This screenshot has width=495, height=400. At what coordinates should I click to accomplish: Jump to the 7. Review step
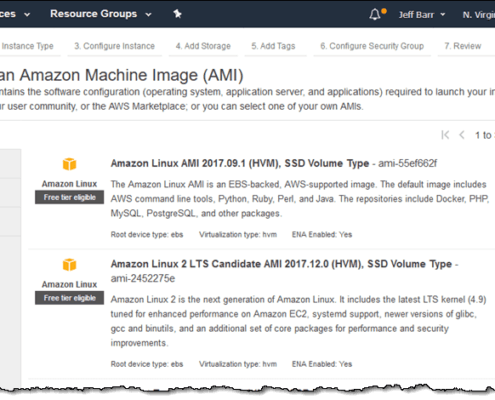click(463, 46)
